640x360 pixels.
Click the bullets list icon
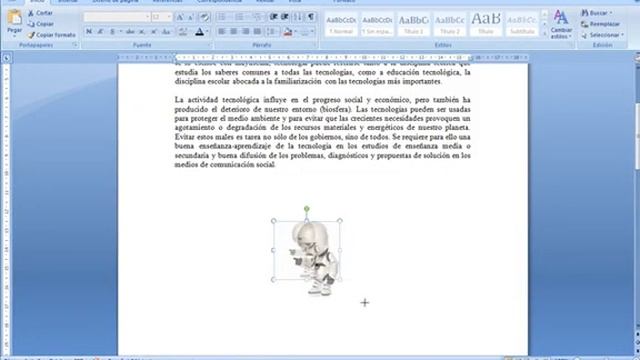tap(222, 17)
